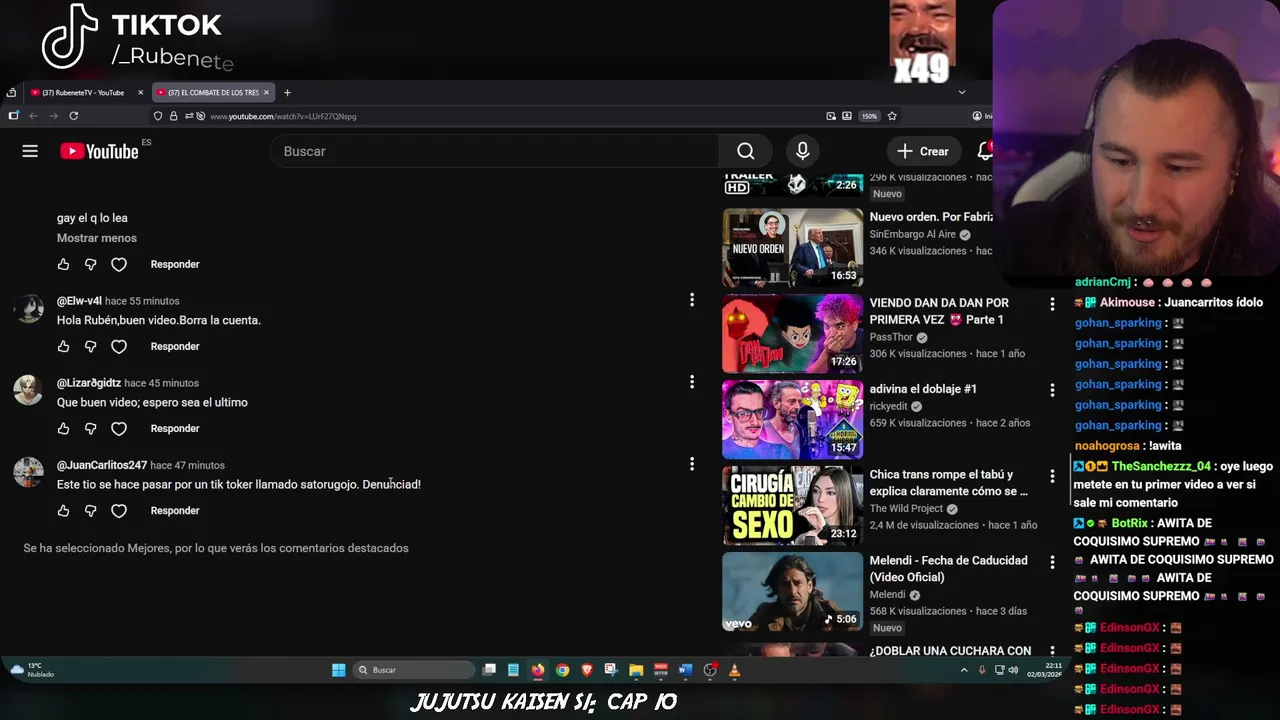Image resolution: width=1280 pixels, height=720 pixels.
Task: Open Melendi 'Fecha de Caducidad' thumbnail
Action: tap(792, 591)
